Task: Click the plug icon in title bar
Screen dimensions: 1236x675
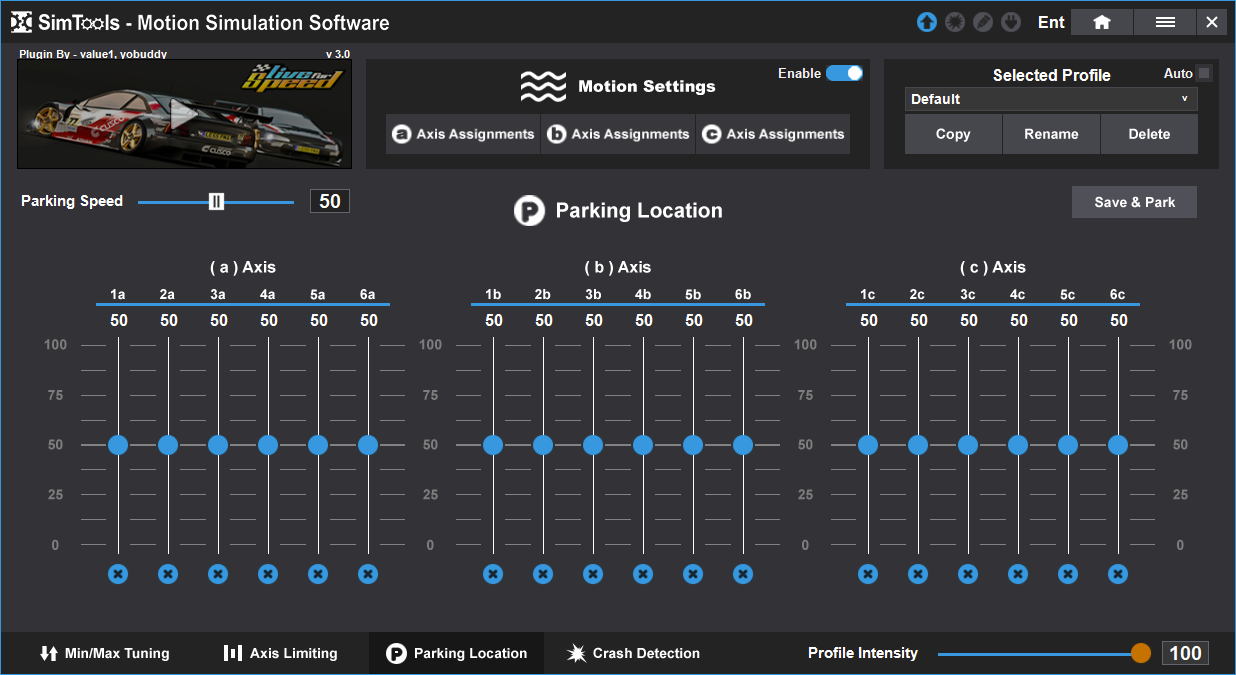Action: [x=1011, y=22]
